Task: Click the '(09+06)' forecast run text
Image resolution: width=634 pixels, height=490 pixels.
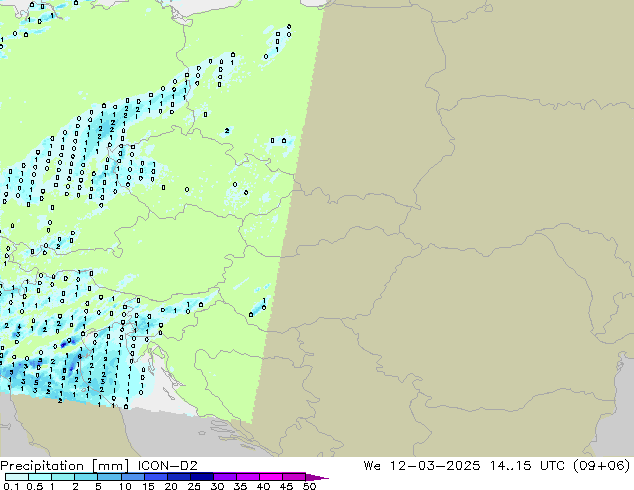Action: click(602, 466)
